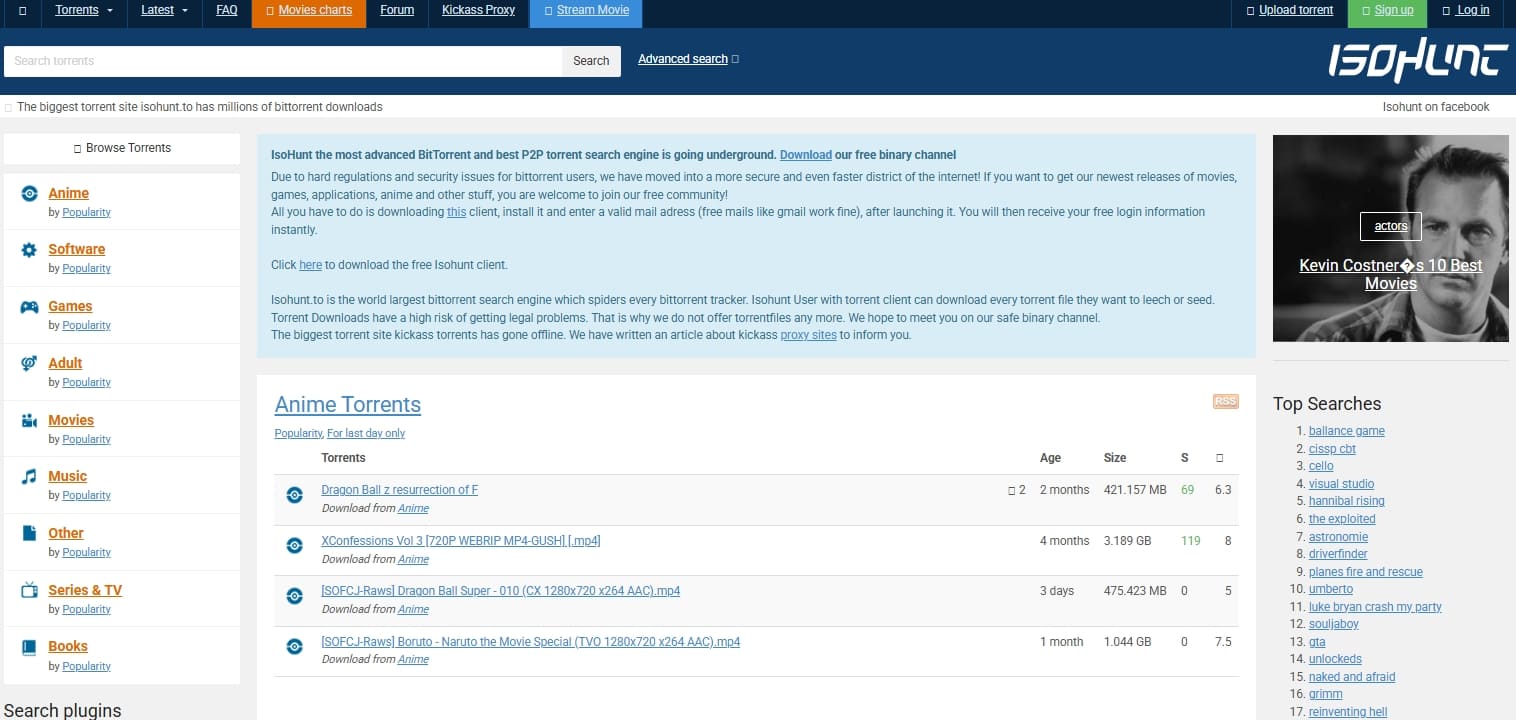Open the Music category link
This screenshot has width=1516, height=720.
point(68,476)
